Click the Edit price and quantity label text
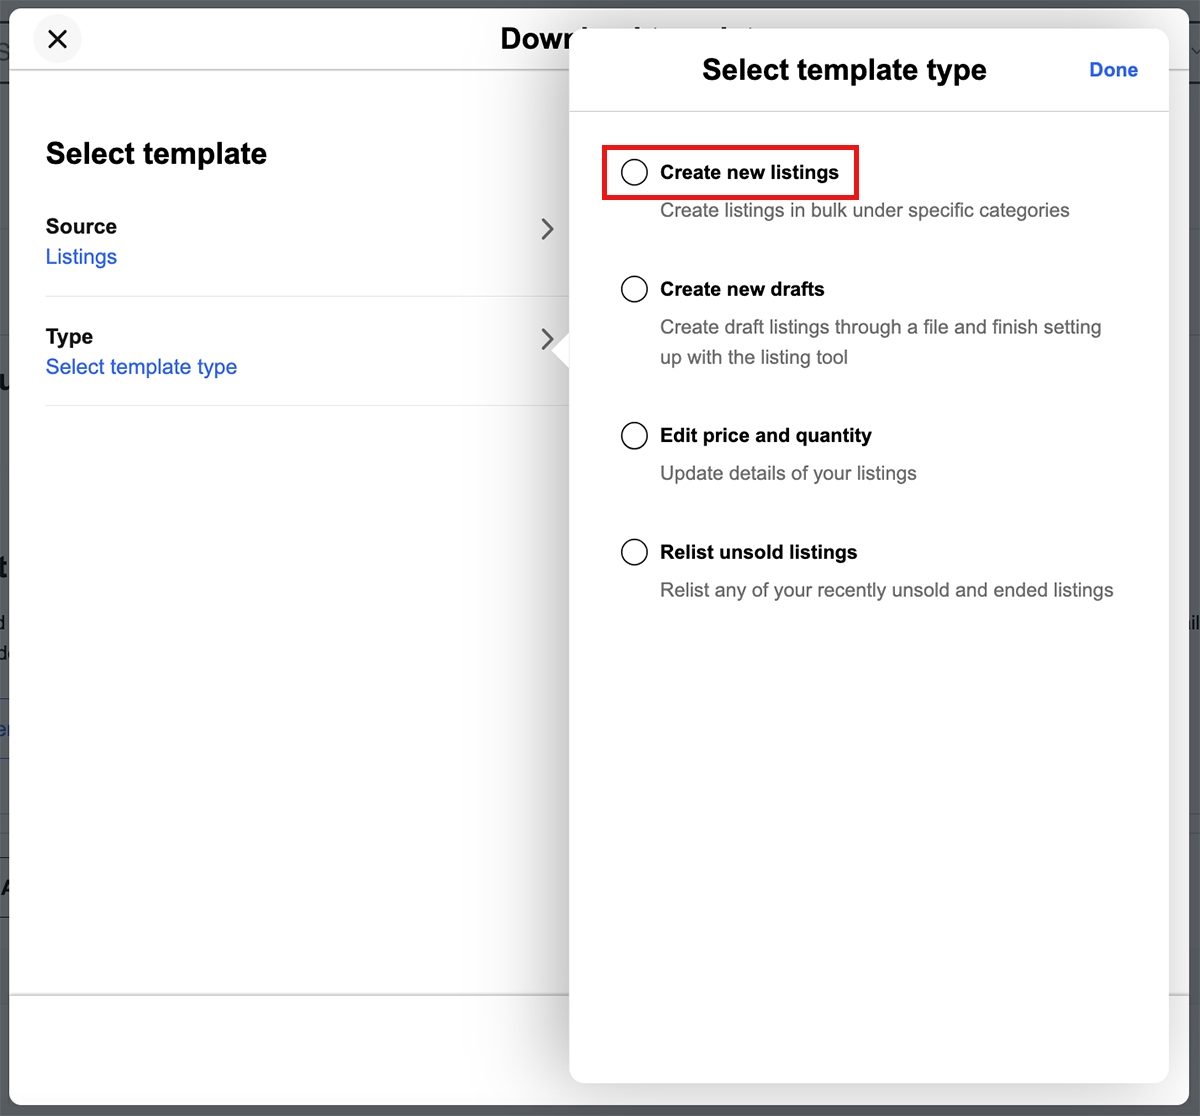 [765, 435]
